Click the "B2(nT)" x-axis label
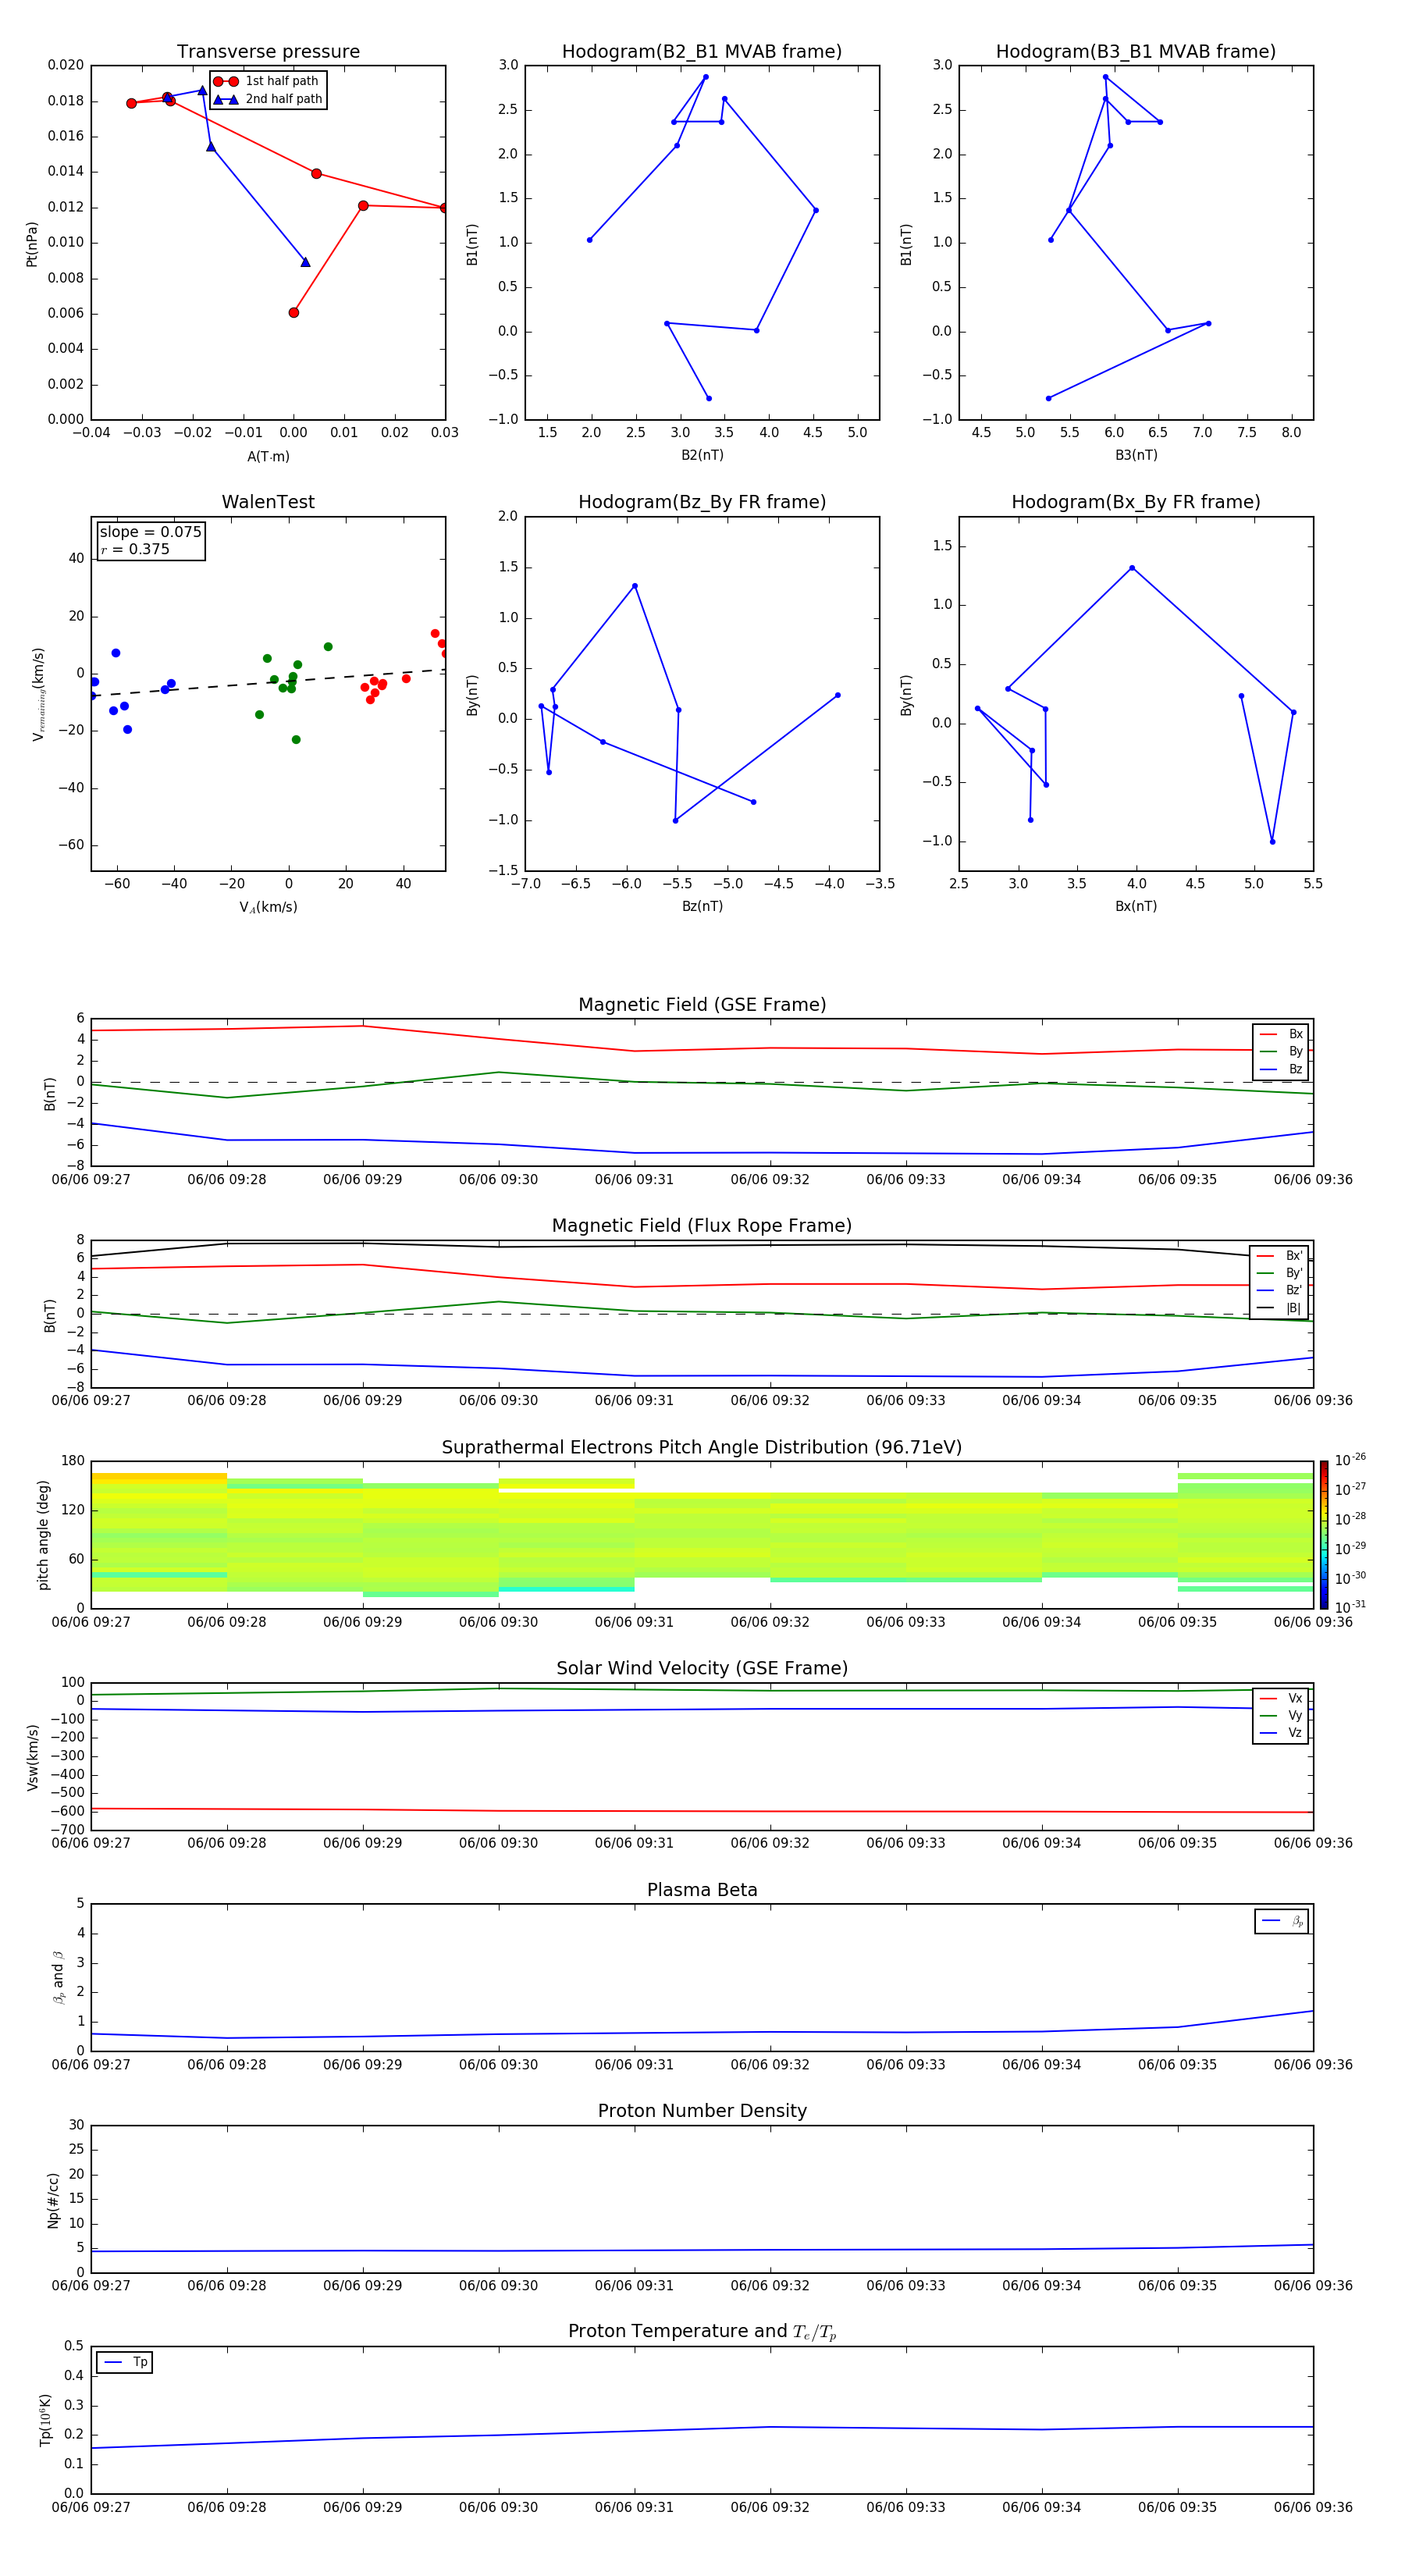Image resolution: width=1405 pixels, height=2576 pixels. coord(702,455)
